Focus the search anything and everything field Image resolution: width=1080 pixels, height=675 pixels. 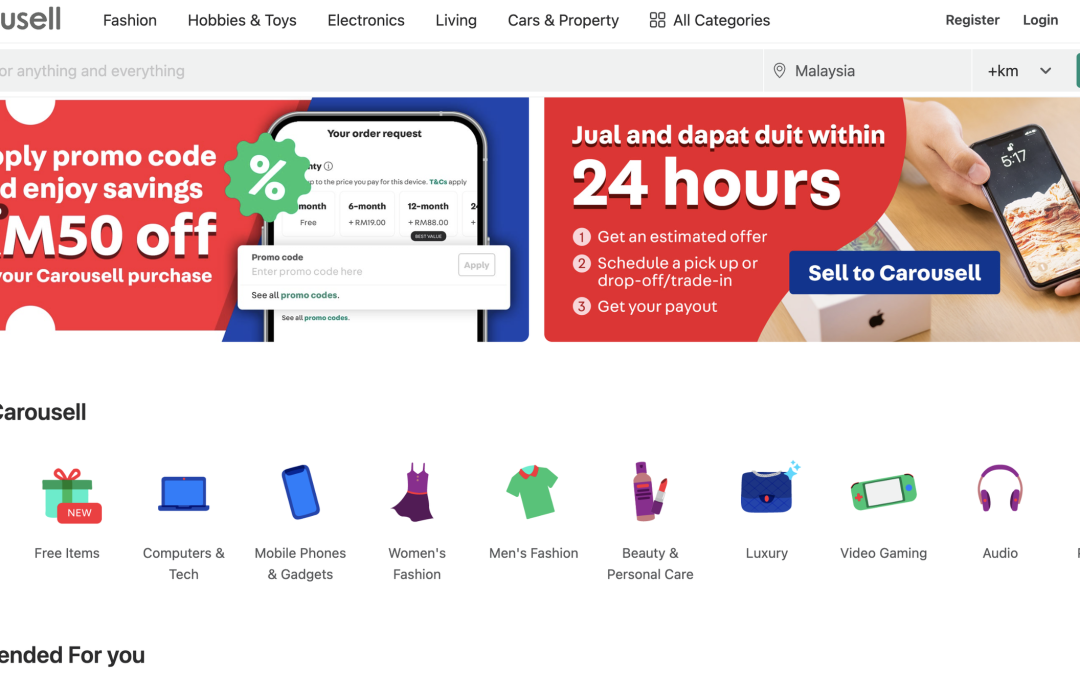click(x=381, y=70)
